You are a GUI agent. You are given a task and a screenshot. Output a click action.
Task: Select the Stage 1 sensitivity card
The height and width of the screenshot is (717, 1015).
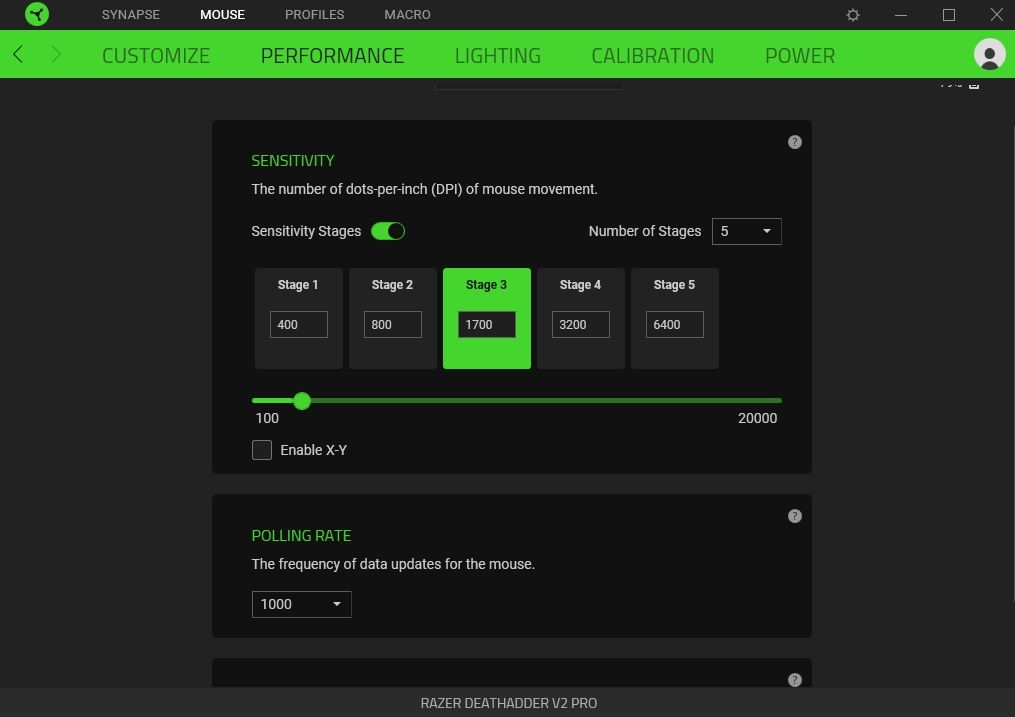point(298,318)
